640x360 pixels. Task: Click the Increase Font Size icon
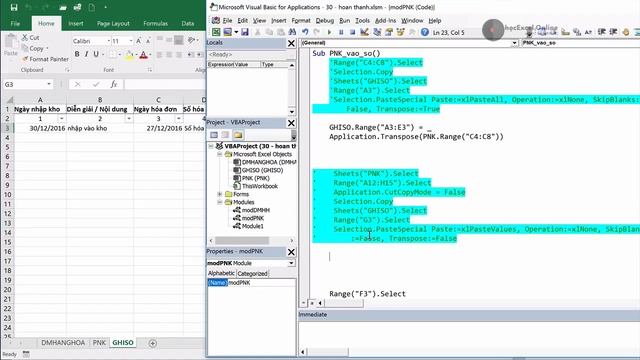tap(139, 41)
